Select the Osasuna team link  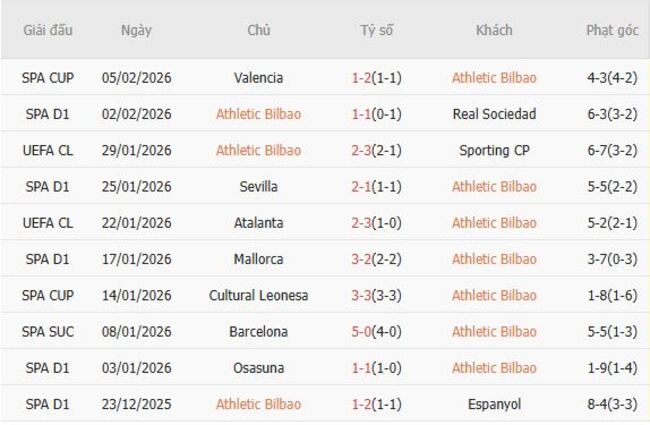tap(258, 368)
